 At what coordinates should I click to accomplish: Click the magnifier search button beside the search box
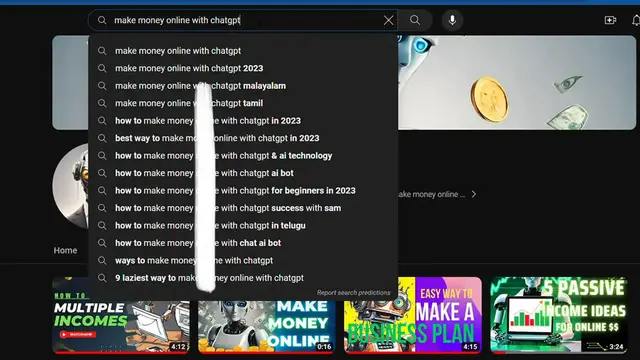[x=415, y=20]
